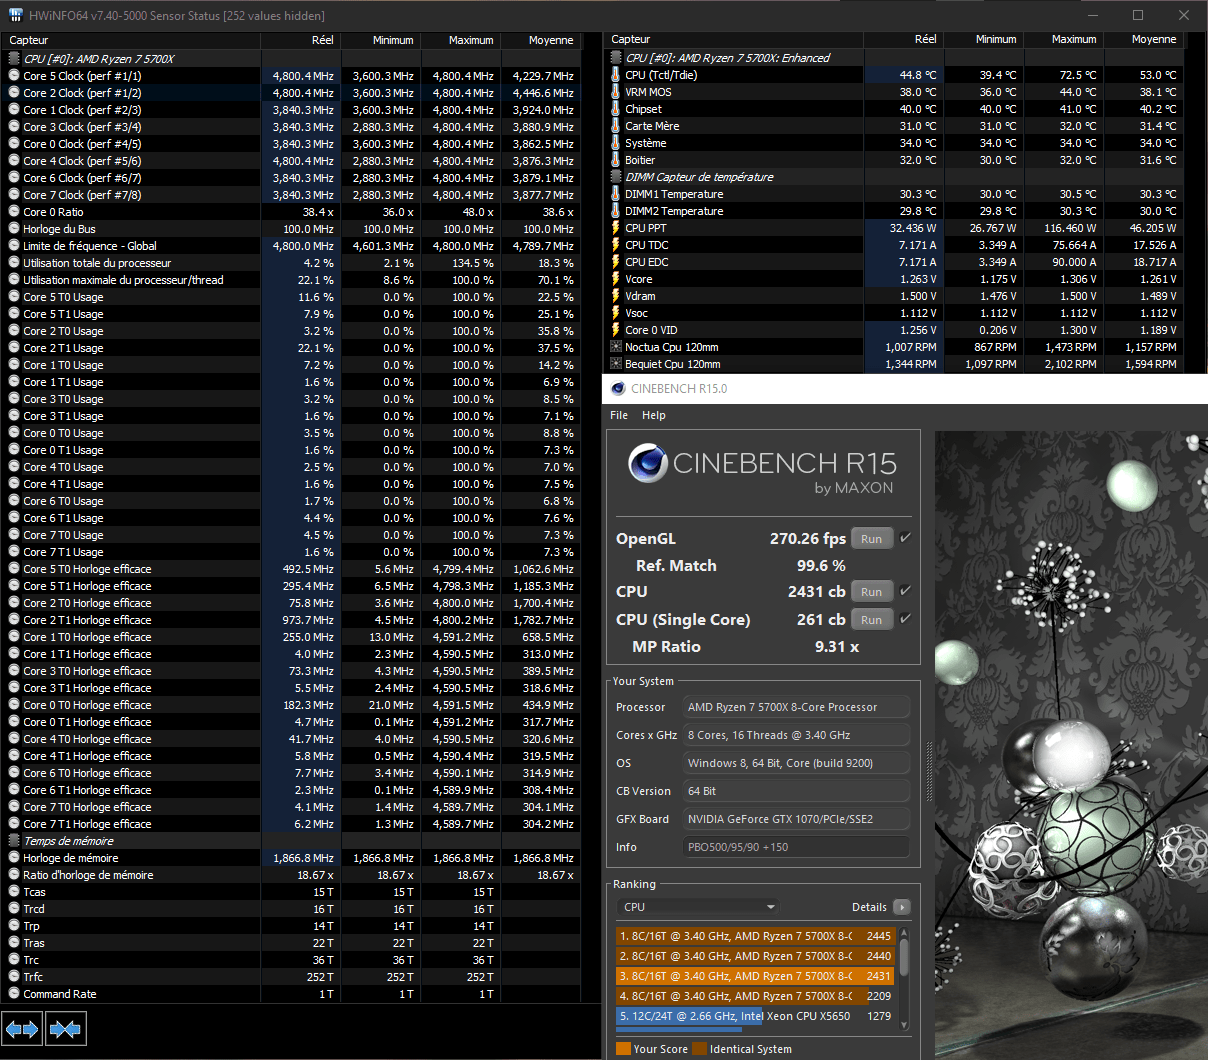The image size is (1208, 1060).
Task: Click the GFX Board field NVIDIA GeForce GTX 1070
Action: tap(797, 819)
